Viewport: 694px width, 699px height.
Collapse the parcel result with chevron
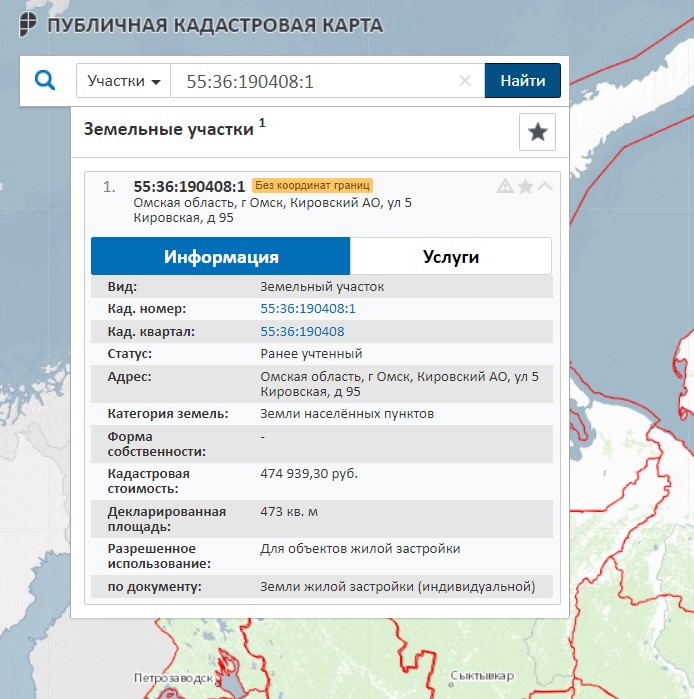point(545,186)
